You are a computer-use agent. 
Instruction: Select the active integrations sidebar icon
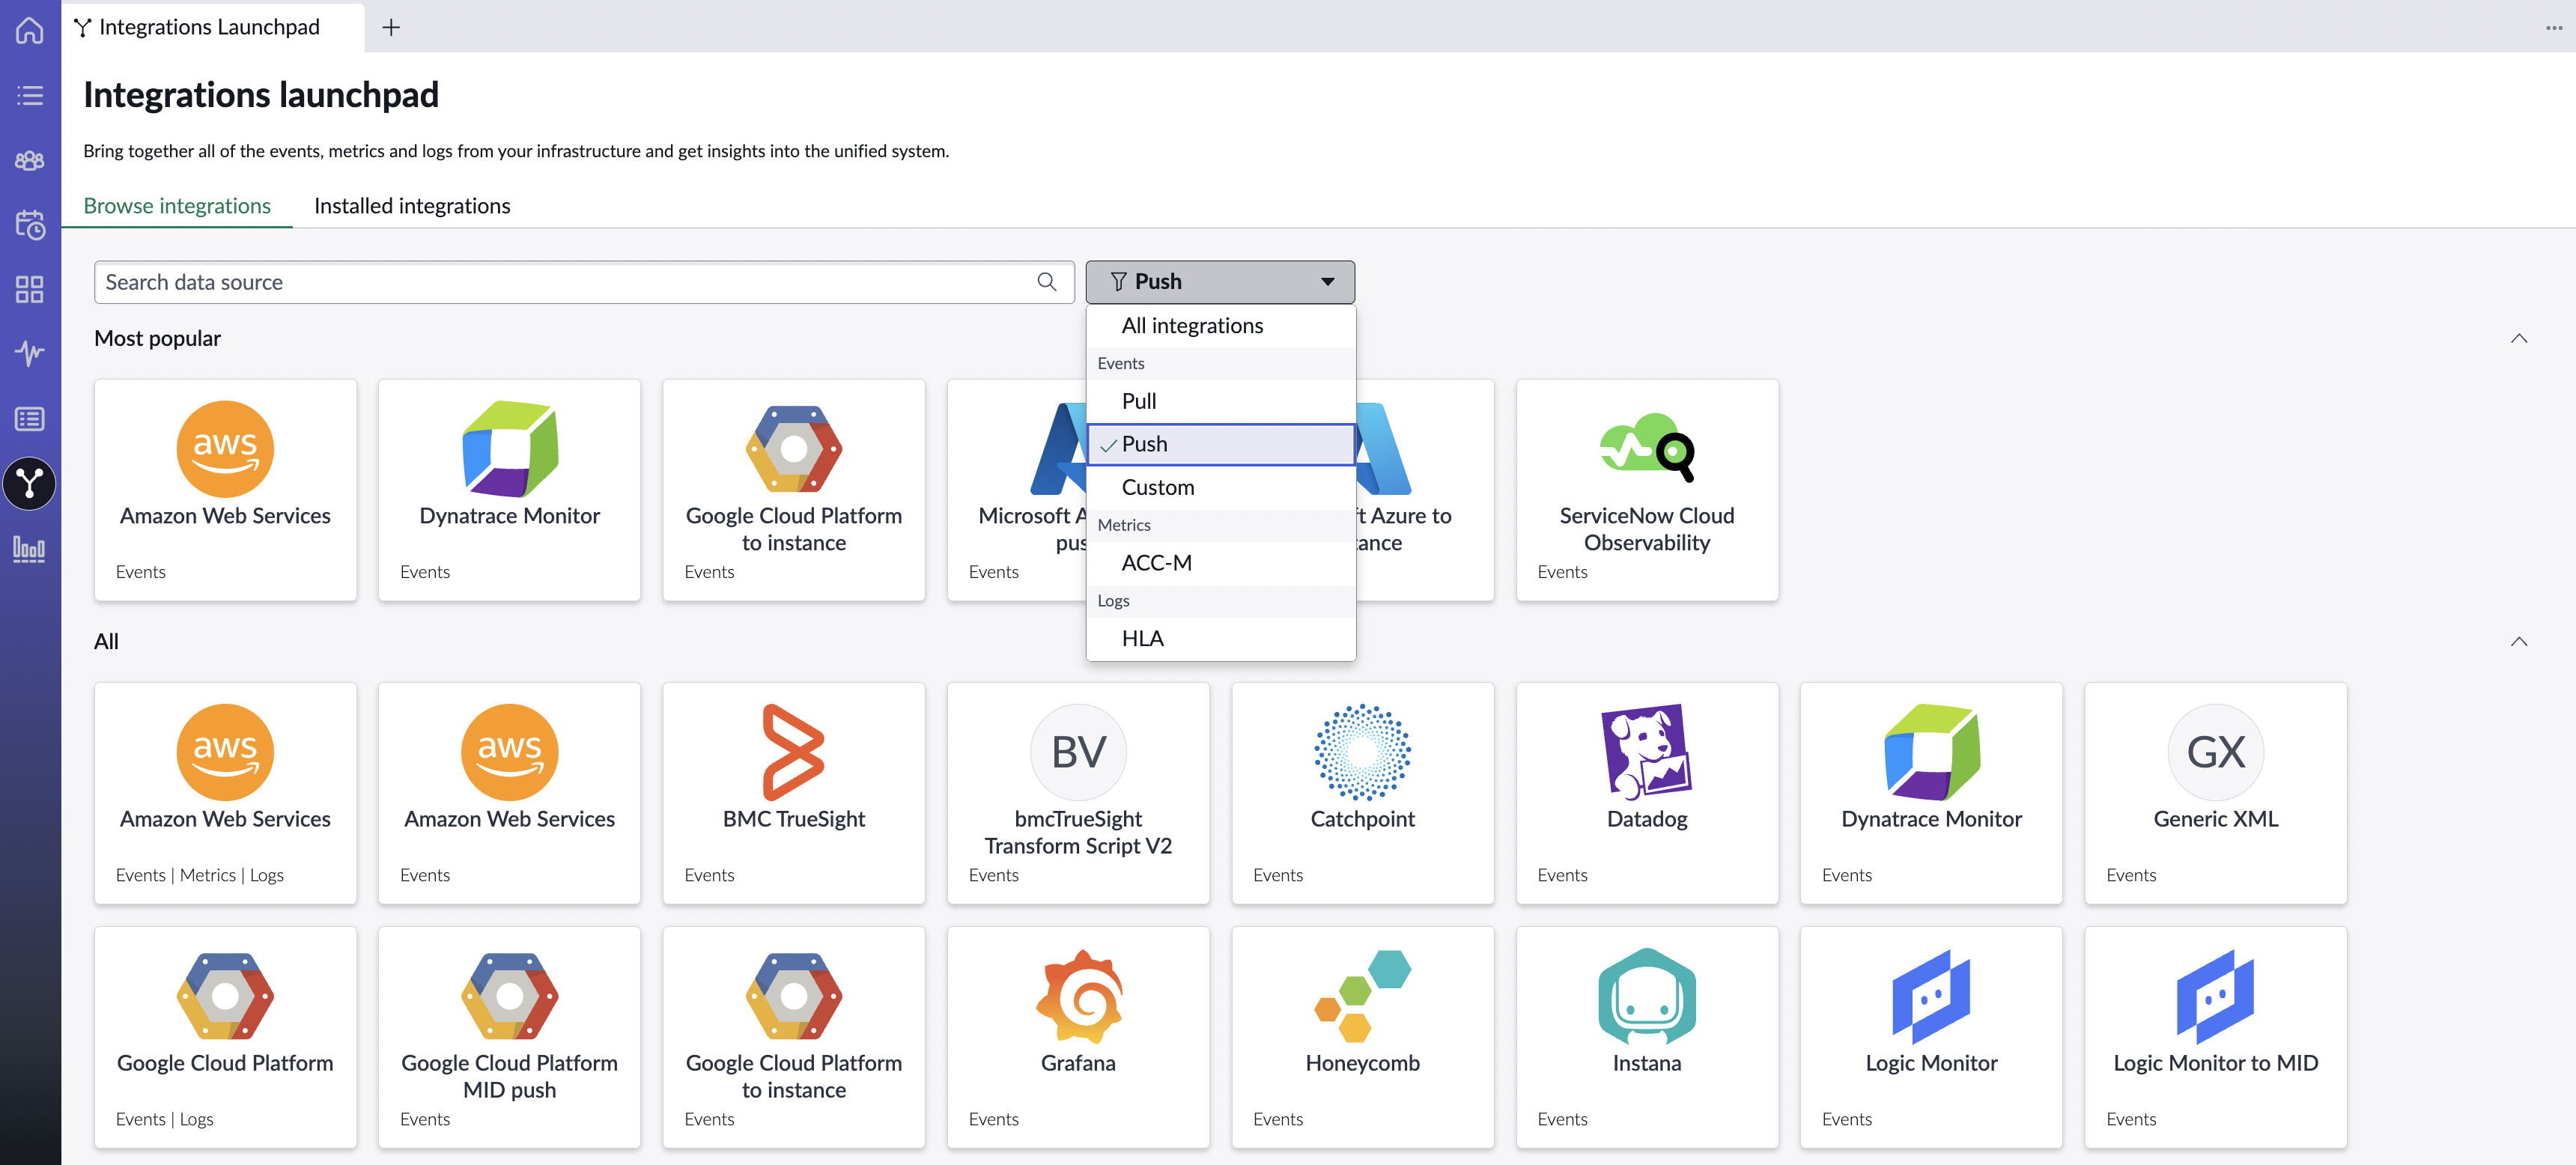point(30,484)
